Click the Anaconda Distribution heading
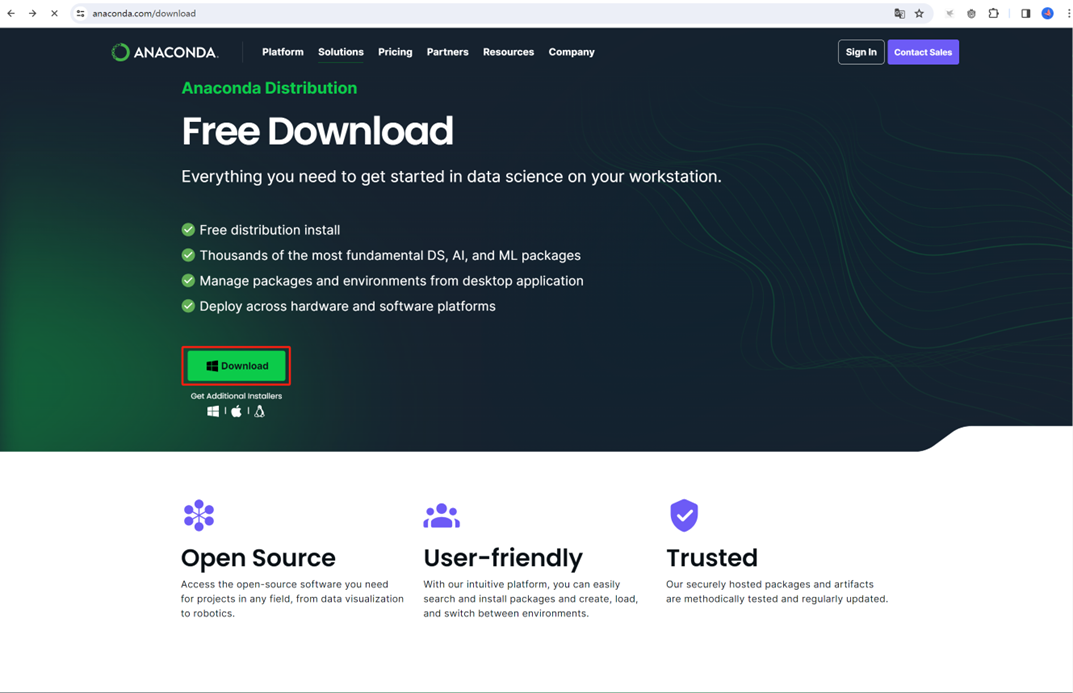The height and width of the screenshot is (693, 1073). 269,88
